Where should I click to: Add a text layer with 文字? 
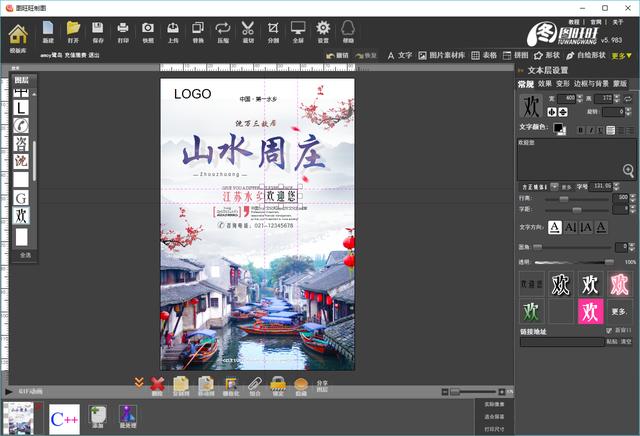point(400,56)
